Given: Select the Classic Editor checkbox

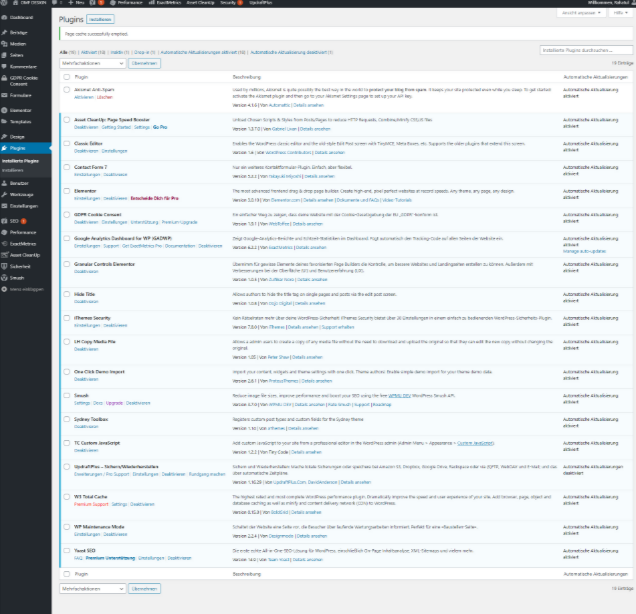Looking at the screenshot, I should pos(67,144).
